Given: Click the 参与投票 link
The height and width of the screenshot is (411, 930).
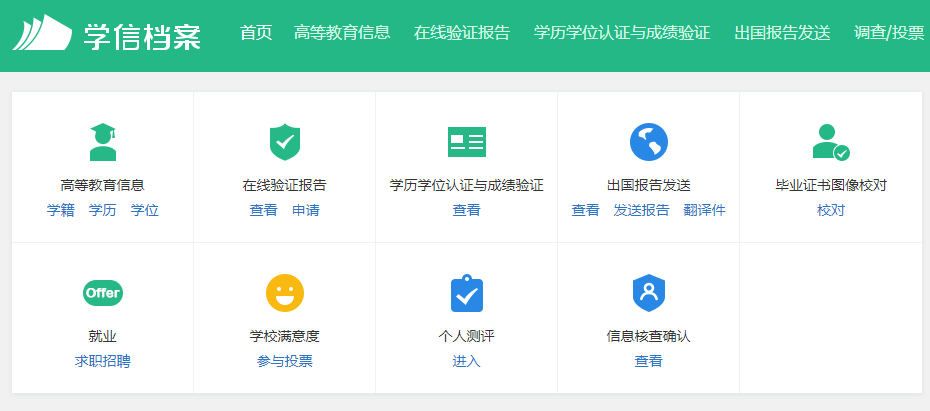Looking at the screenshot, I should pos(285,361).
